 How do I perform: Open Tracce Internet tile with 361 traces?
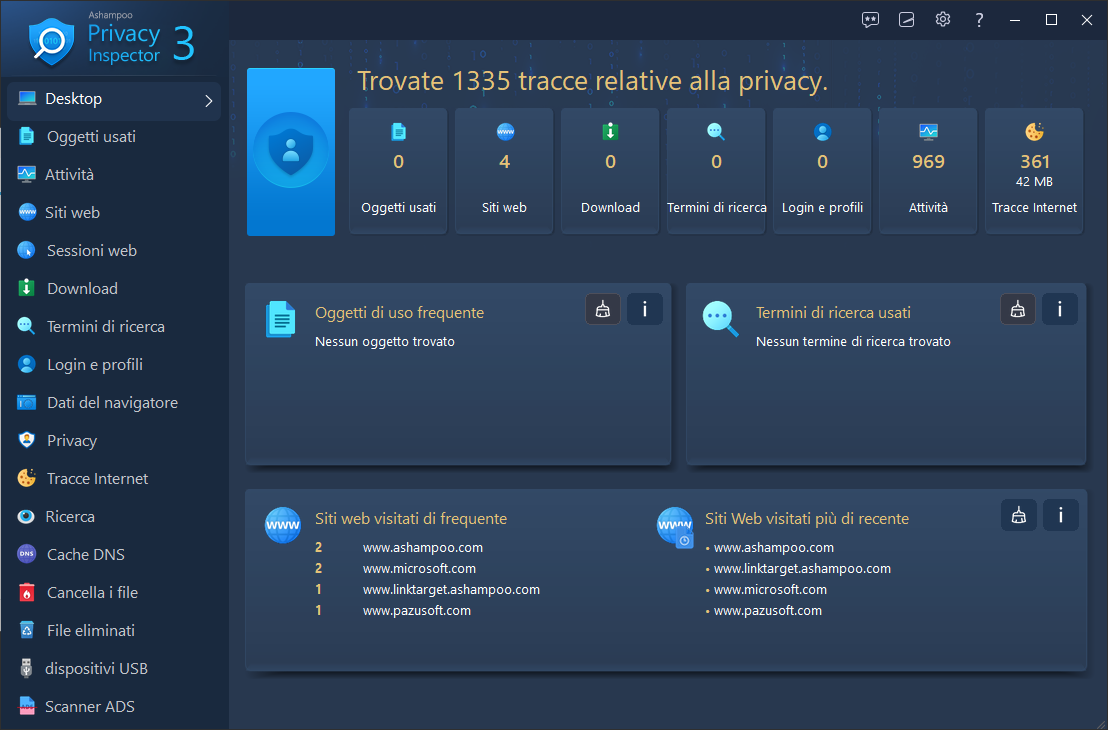pyautogui.click(x=1034, y=170)
